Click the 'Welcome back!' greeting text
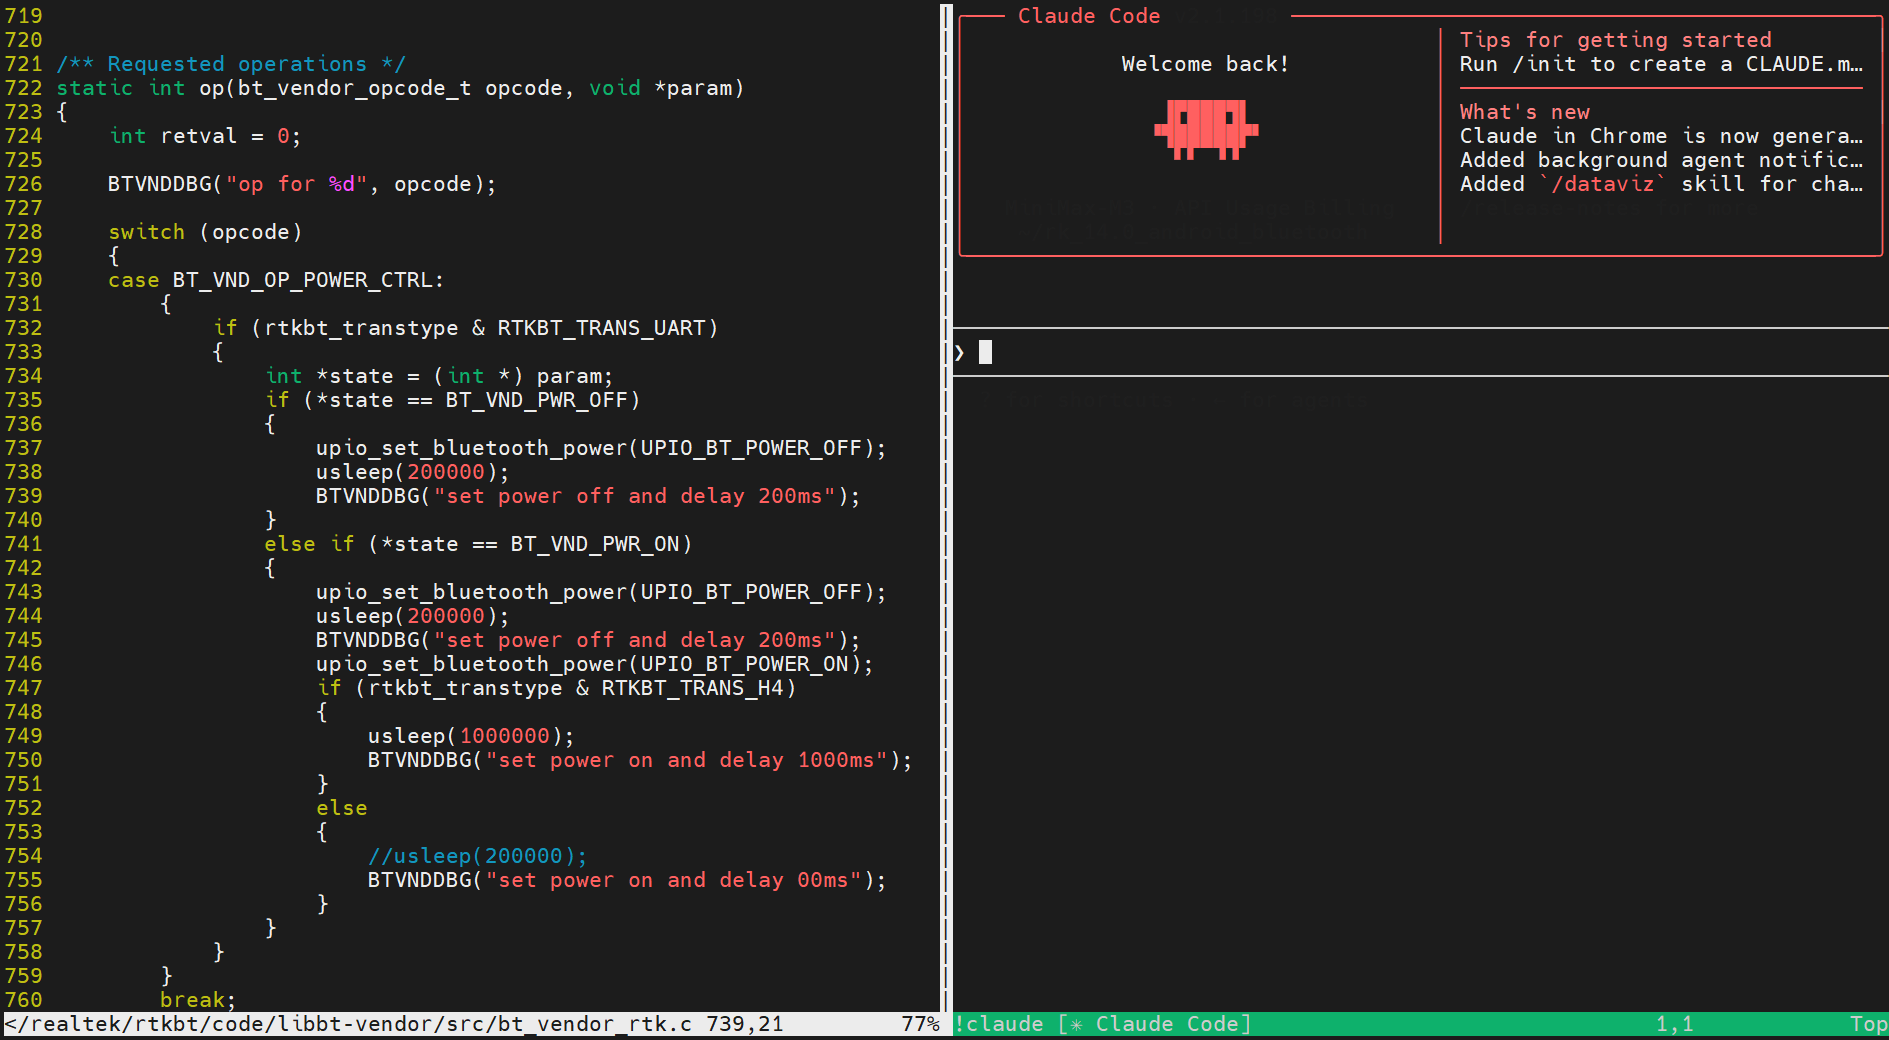The height and width of the screenshot is (1040, 1889). coord(1205,64)
